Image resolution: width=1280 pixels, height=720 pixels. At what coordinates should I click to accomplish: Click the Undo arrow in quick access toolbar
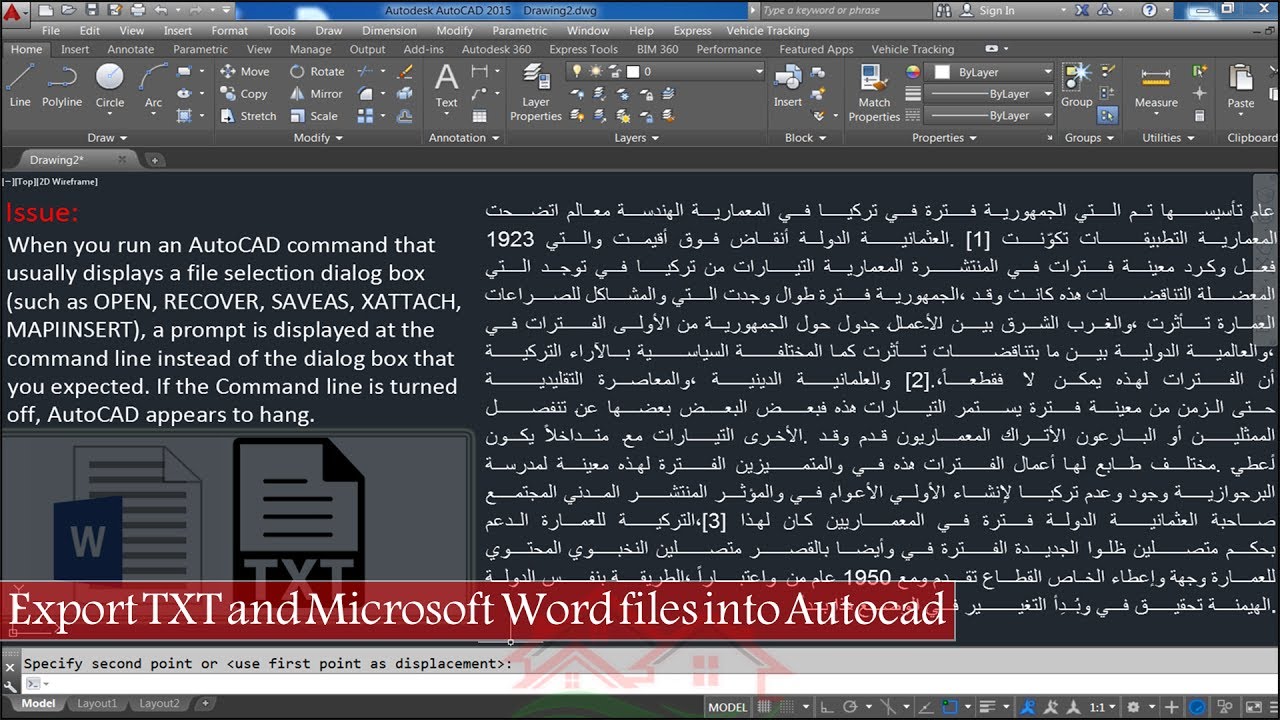pyautogui.click(x=161, y=10)
